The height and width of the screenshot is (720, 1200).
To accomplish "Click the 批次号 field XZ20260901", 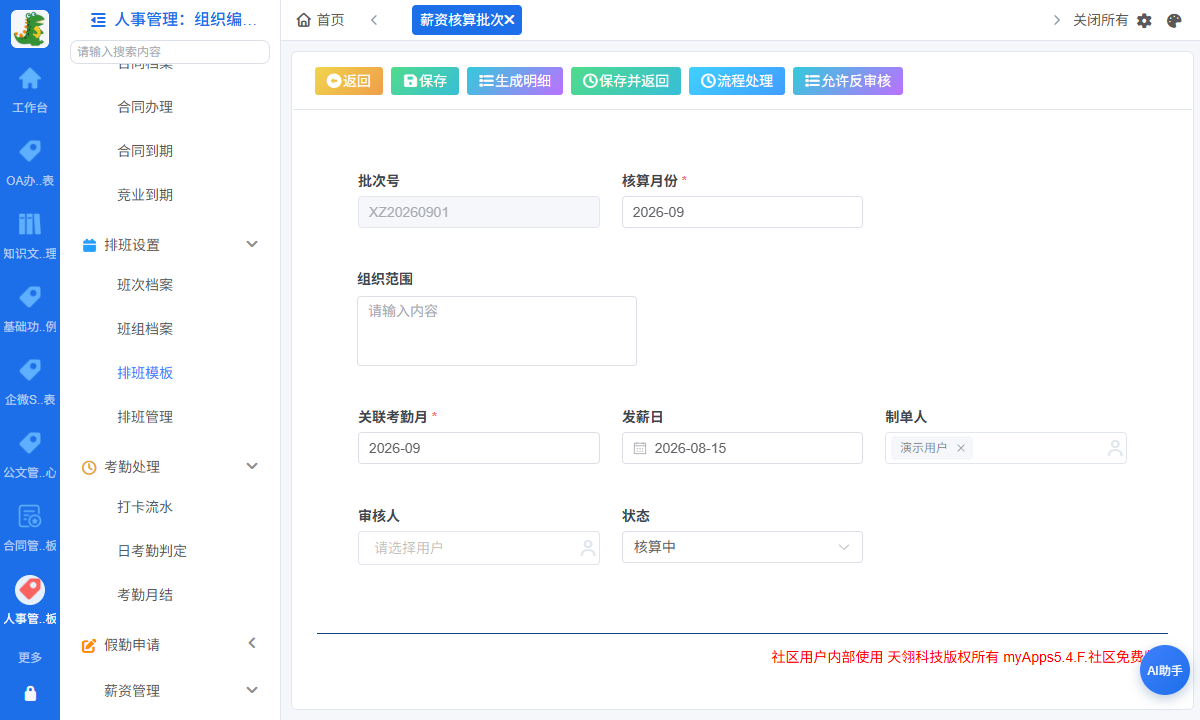I will click(x=479, y=212).
